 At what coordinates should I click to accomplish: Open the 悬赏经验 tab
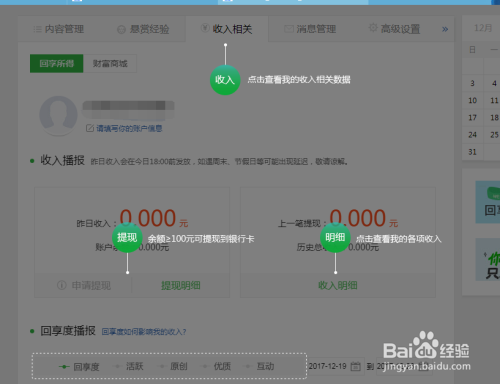[143, 29]
